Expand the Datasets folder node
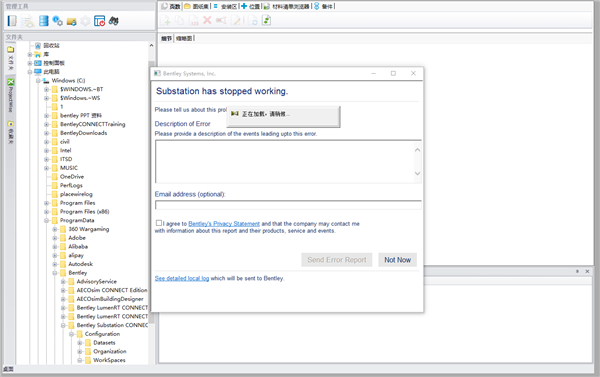 (x=80, y=343)
